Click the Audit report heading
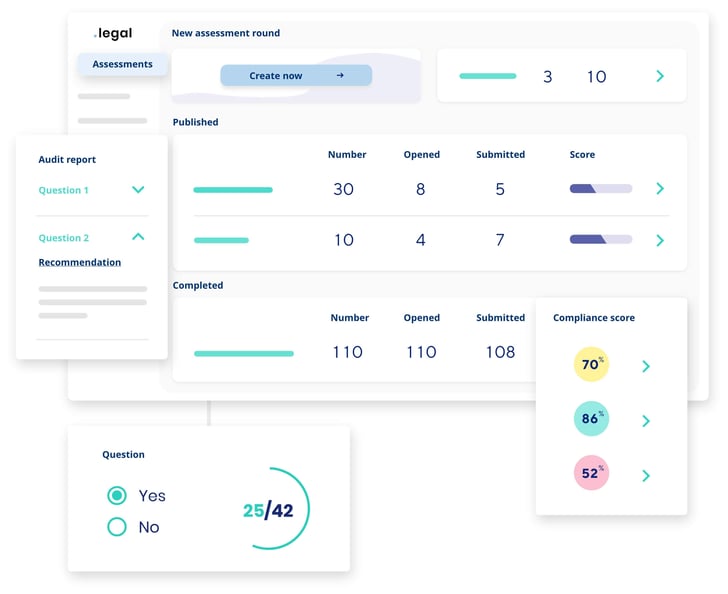This screenshot has height=594, width=728. pyautogui.click(x=67, y=159)
